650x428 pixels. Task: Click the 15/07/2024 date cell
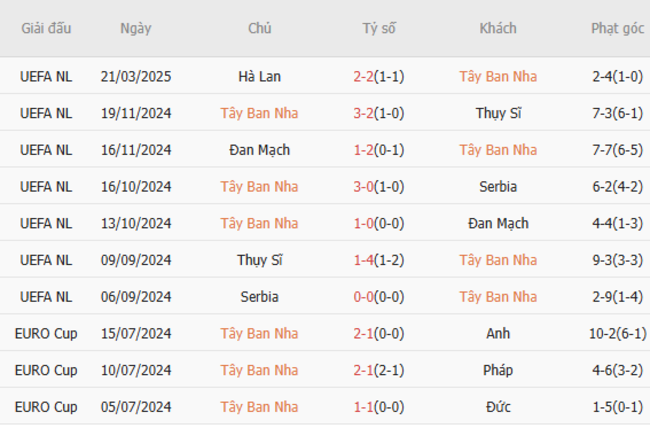pos(136,334)
